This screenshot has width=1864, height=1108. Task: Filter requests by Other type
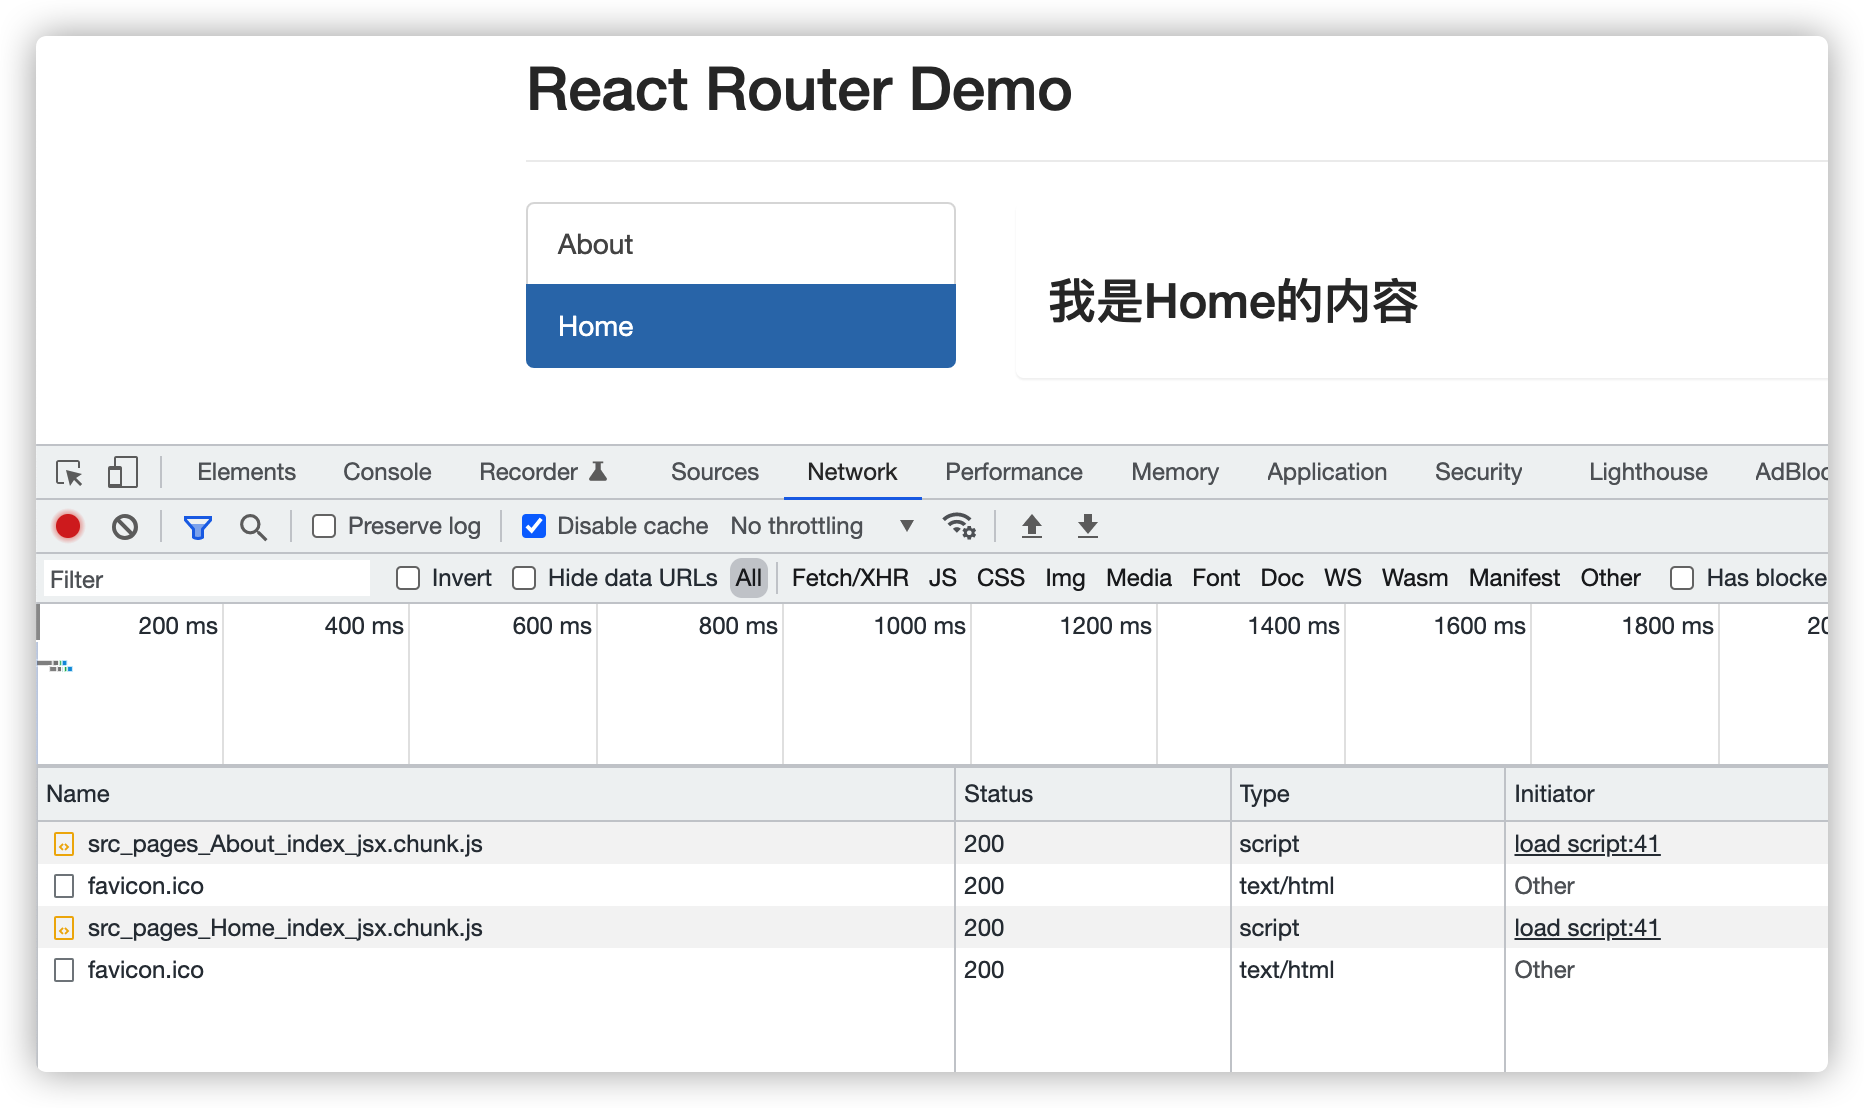[1610, 578]
